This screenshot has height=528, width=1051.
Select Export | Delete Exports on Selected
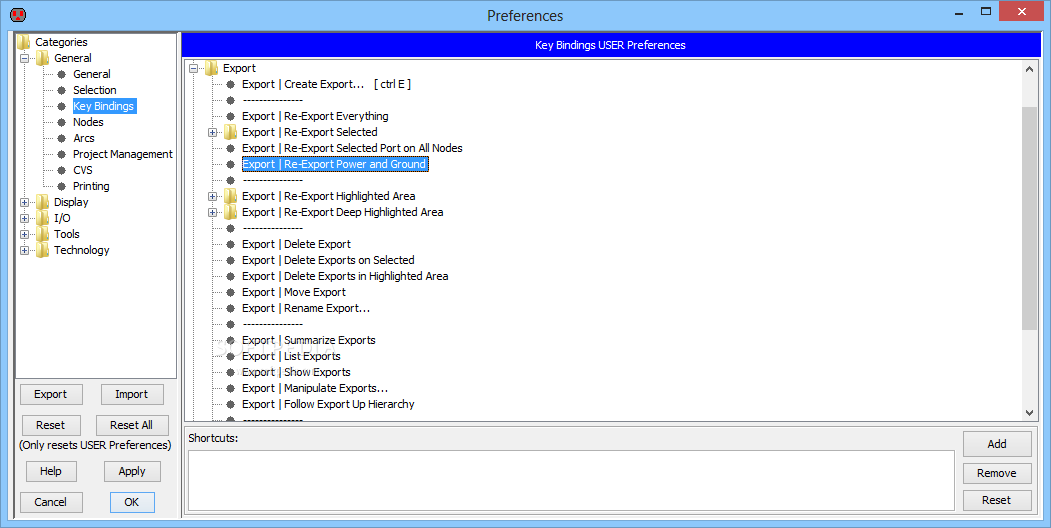pyautogui.click(x=328, y=260)
